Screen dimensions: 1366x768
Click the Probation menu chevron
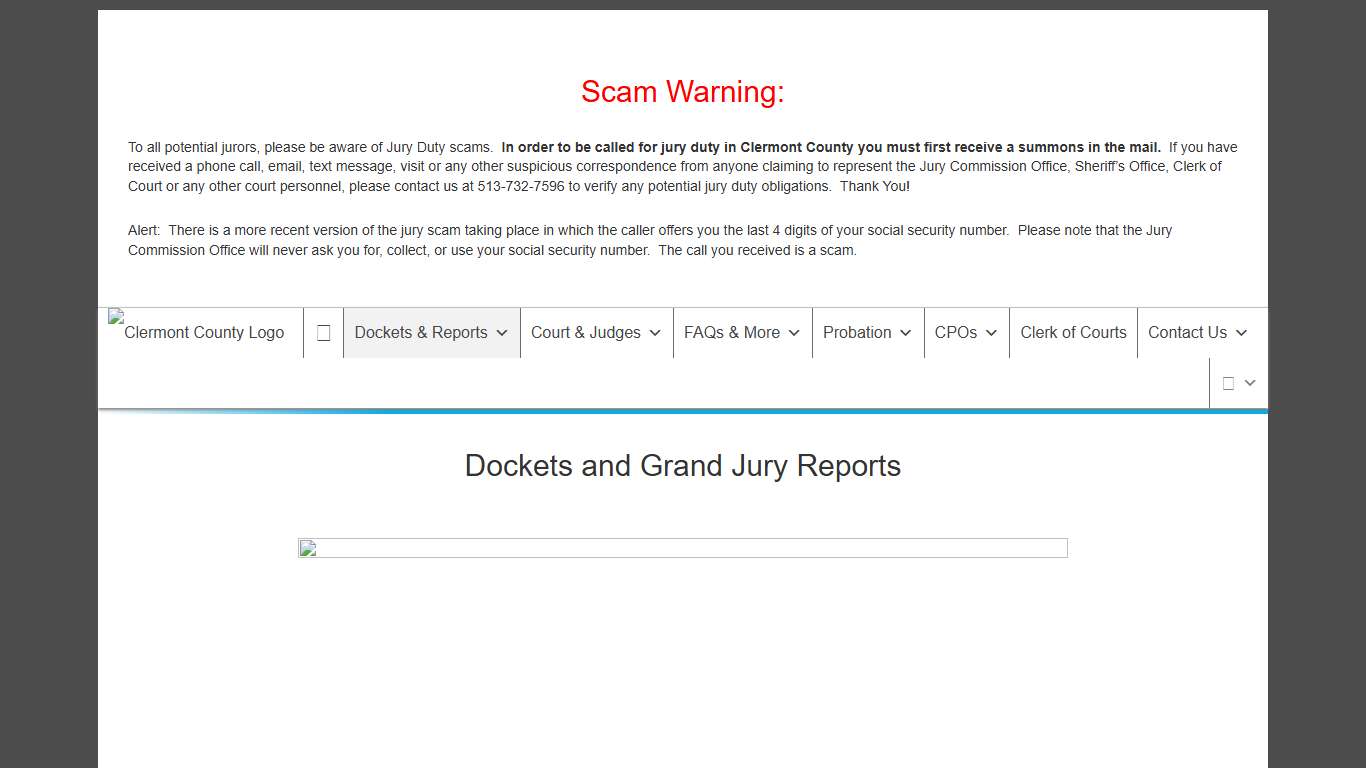click(906, 333)
